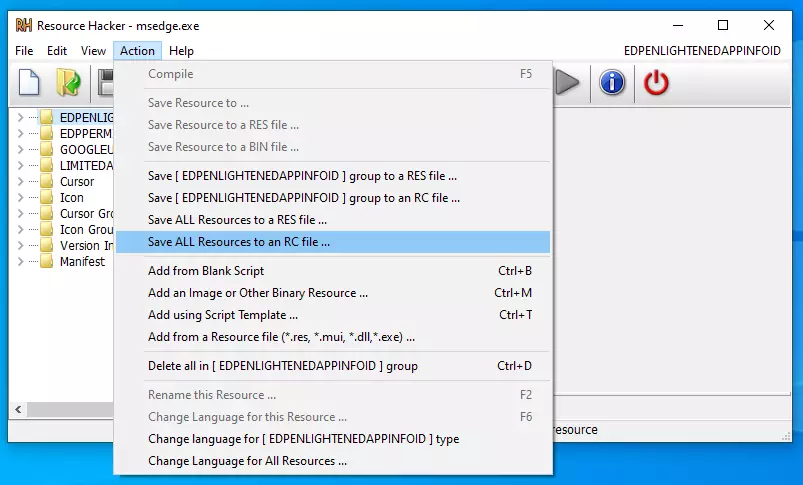Click the Manifest folder icon in tree
The height and width of the screenshot is (485, 803).
click(47, 261)
